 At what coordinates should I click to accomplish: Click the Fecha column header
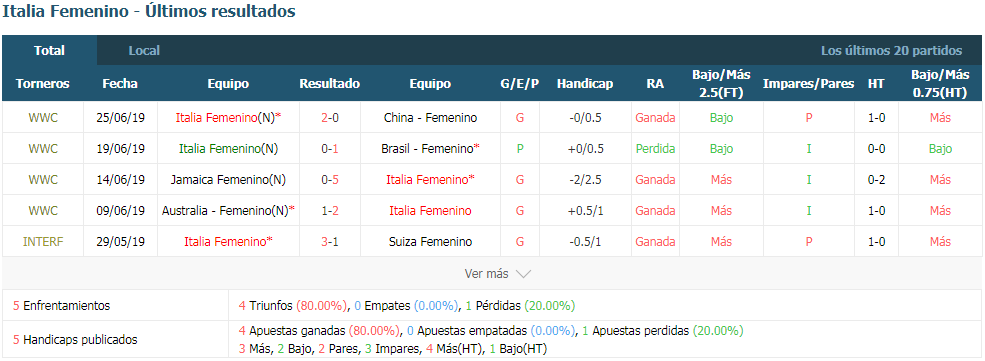[120, 84]
